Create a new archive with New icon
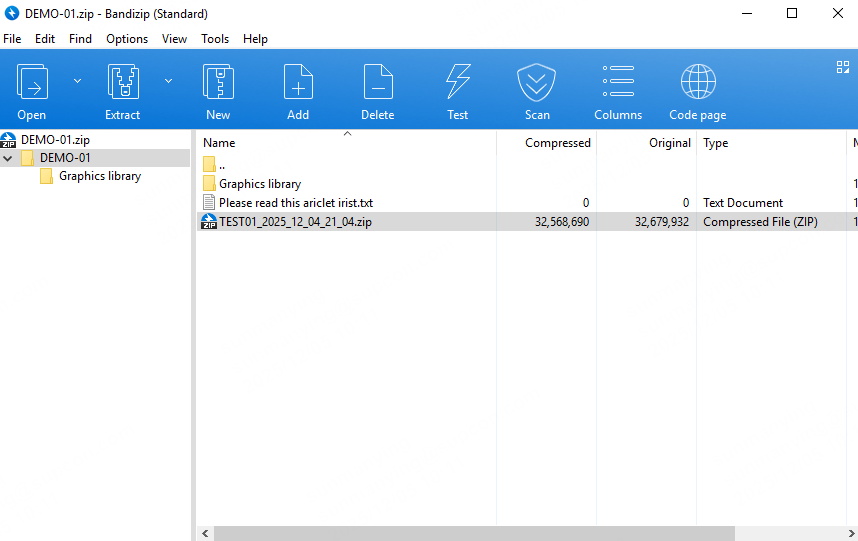858x541 pixels. click(x=218, y=82)
